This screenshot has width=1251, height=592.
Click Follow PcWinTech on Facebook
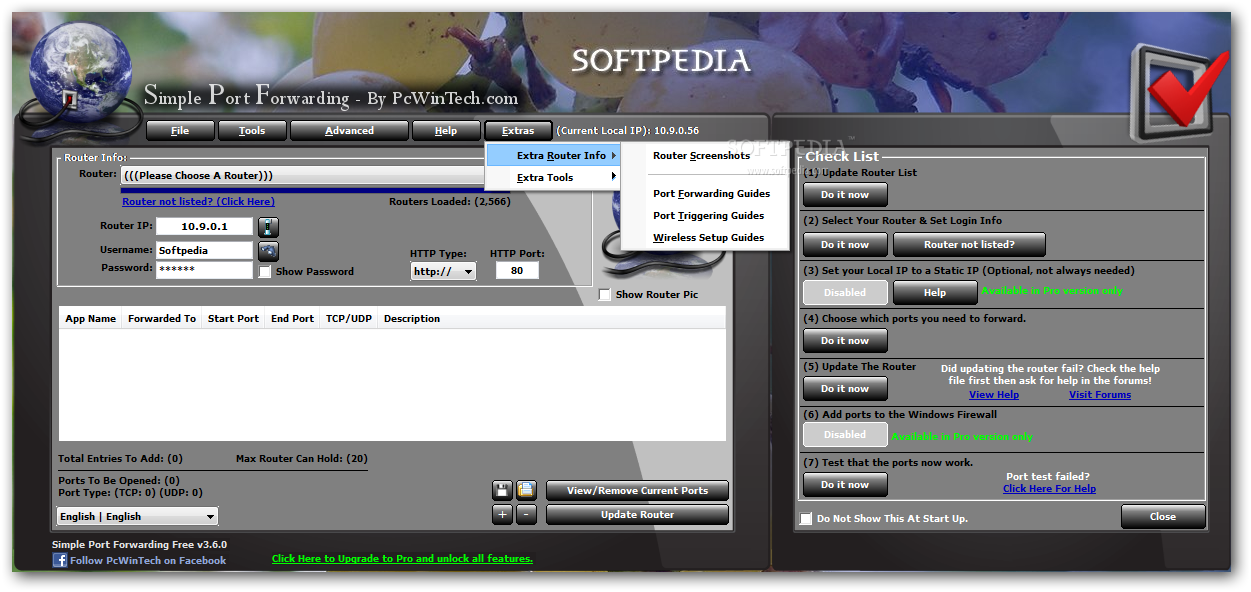[x=148, y=561]
